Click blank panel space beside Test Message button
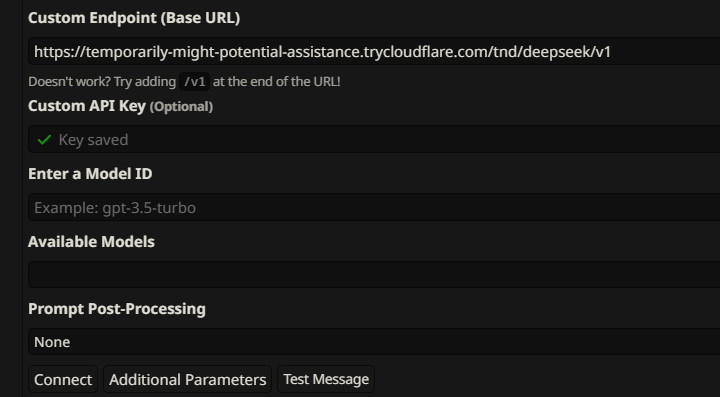 546,379
